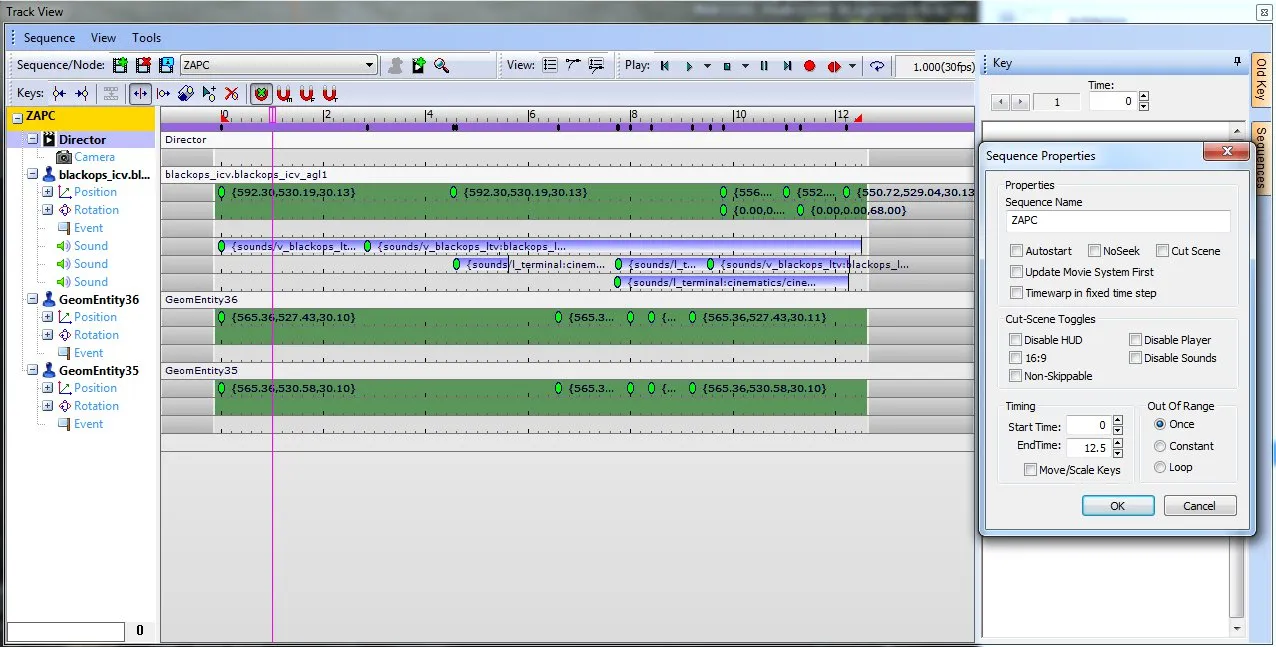Enable the Autostart checkbox

pos(1017,251)
